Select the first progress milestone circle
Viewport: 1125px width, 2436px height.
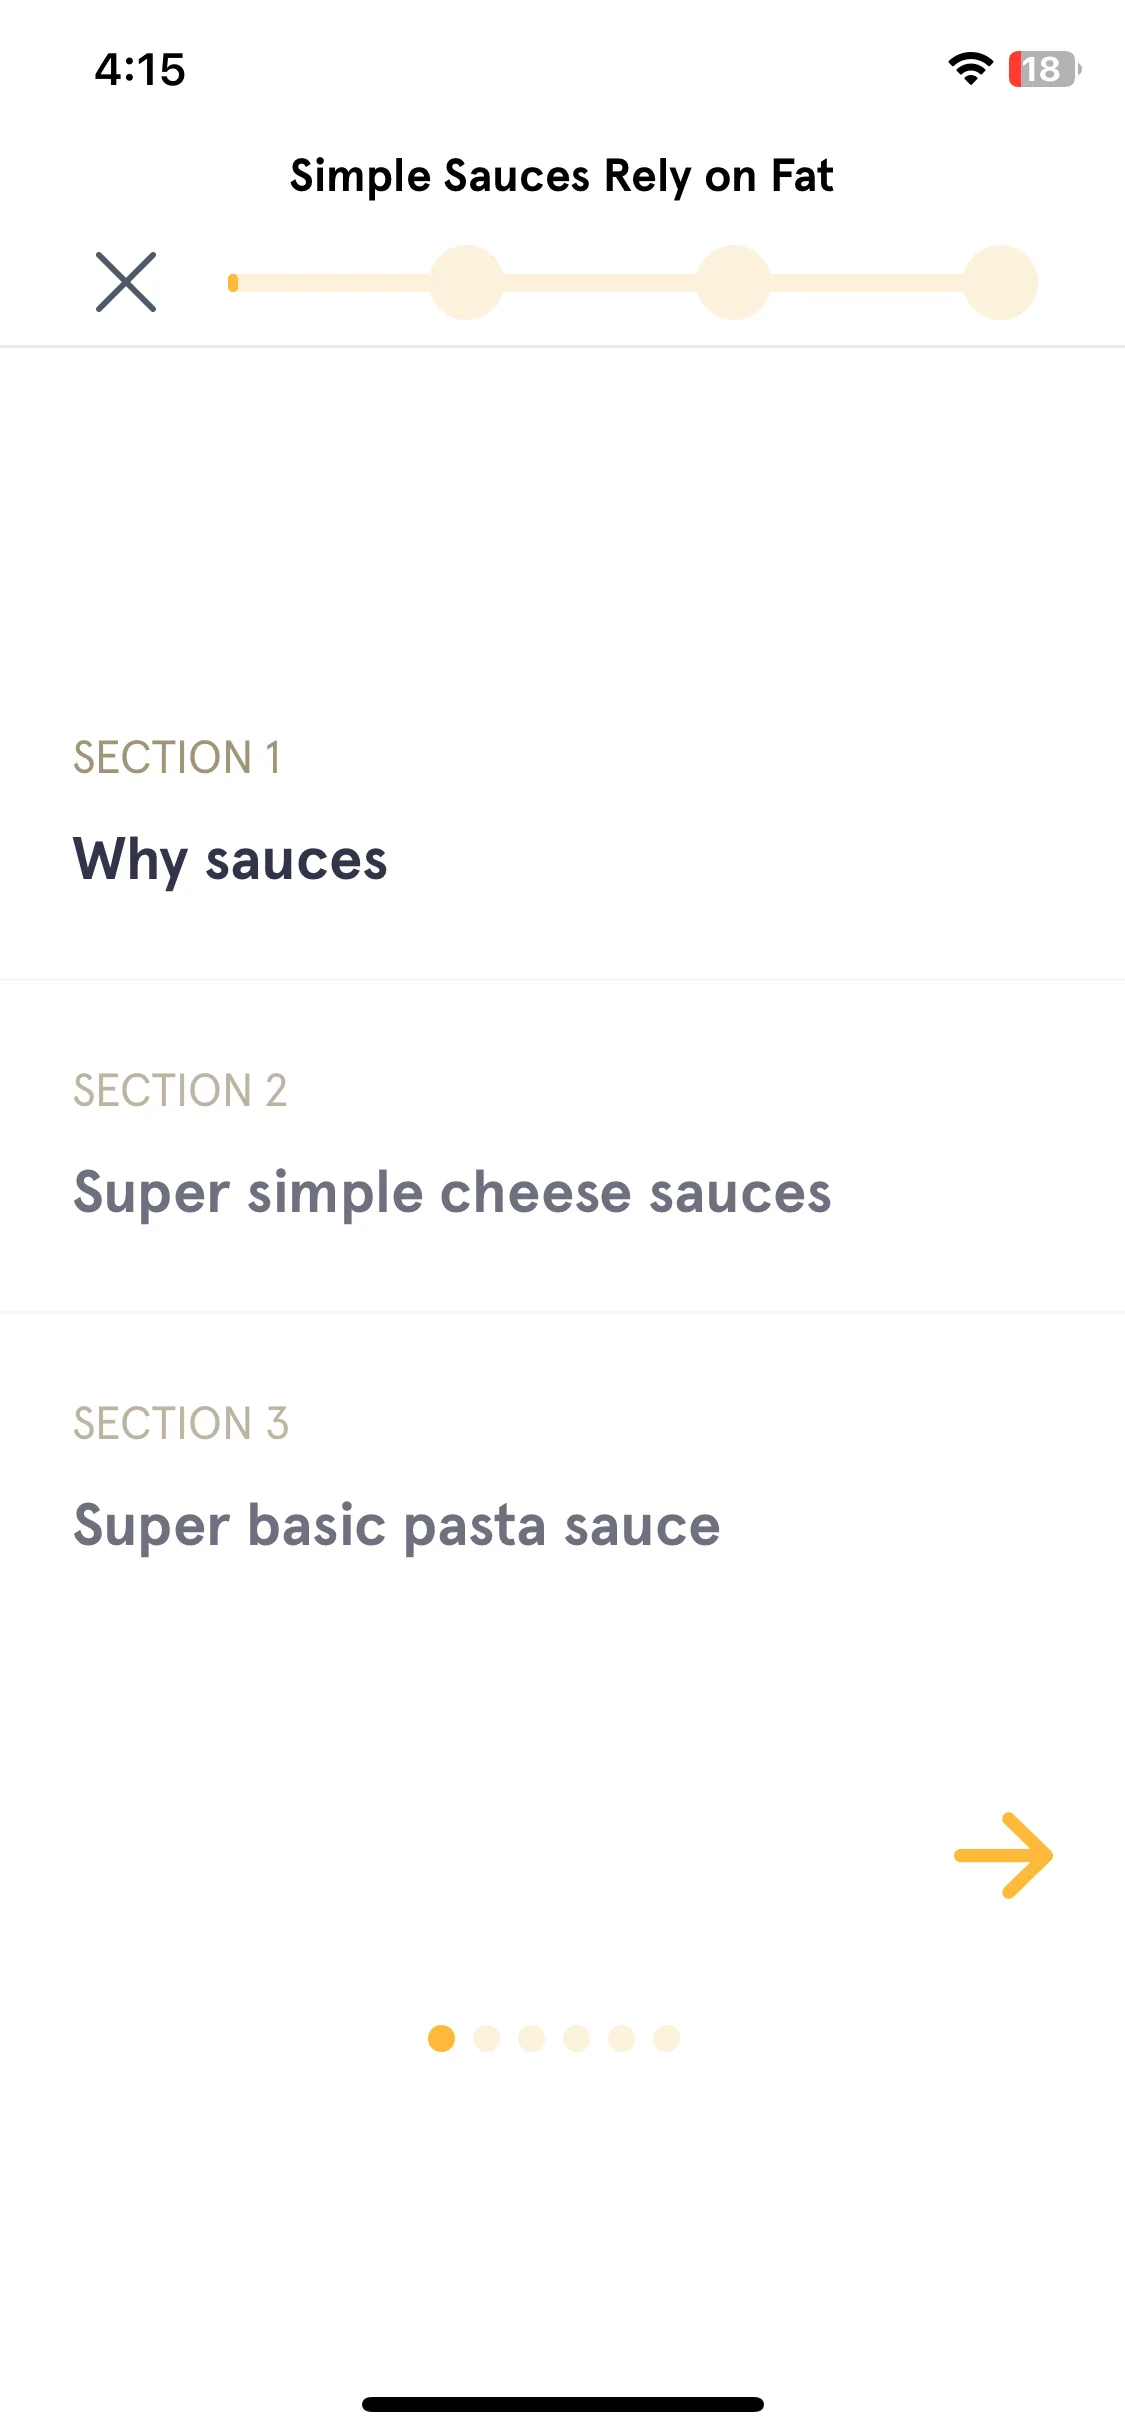(467, 282)
